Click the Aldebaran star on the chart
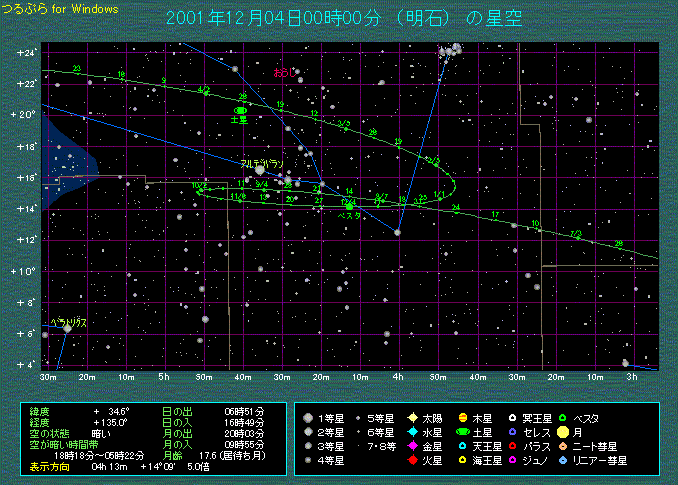Screen dimensions: 678x485 click(x=259, y=170)
